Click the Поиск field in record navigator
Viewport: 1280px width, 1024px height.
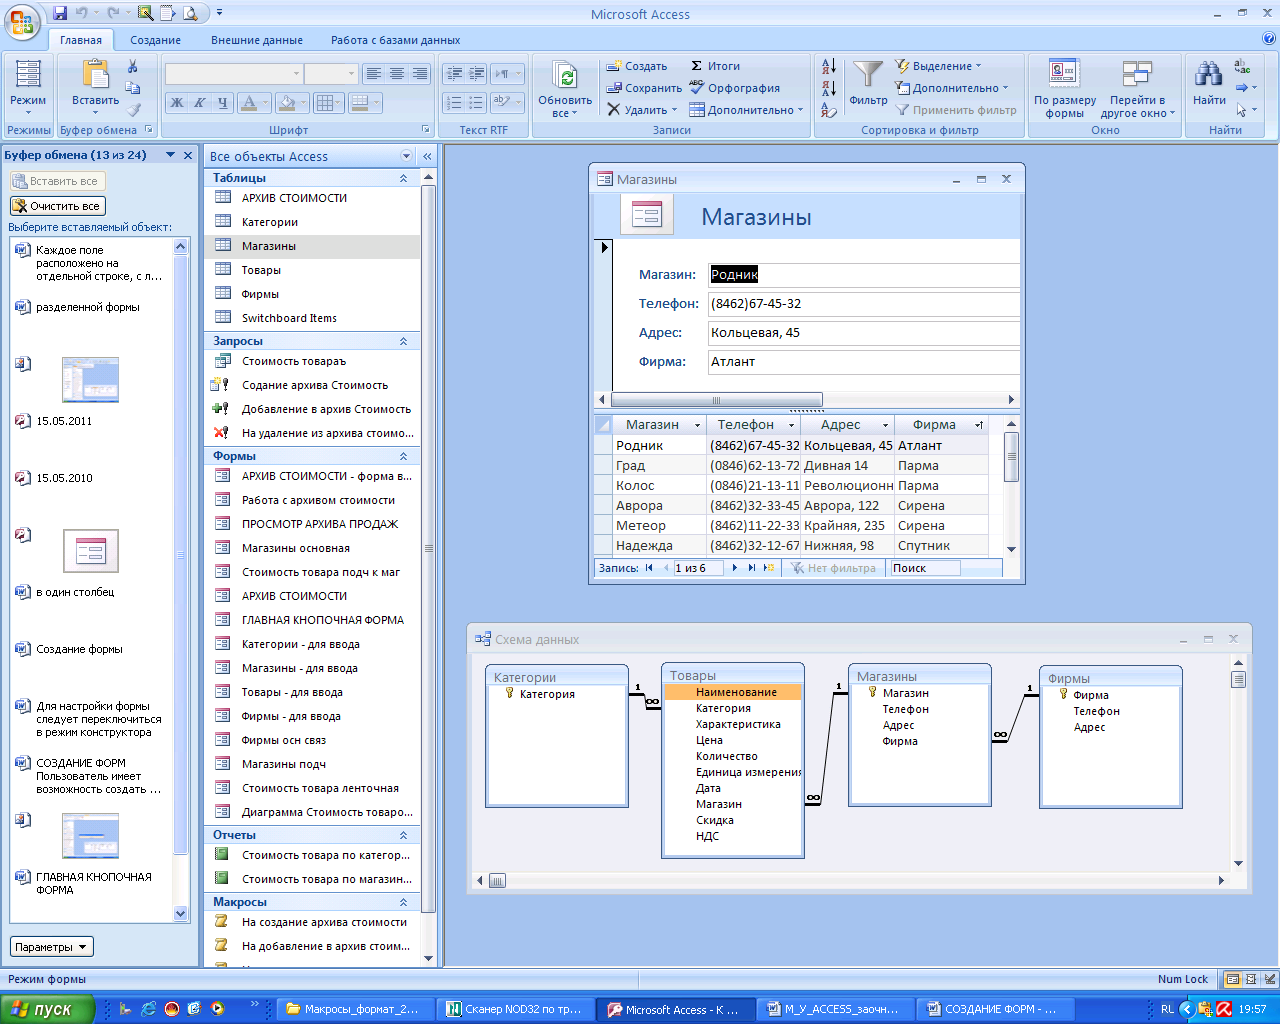(925, 568)
